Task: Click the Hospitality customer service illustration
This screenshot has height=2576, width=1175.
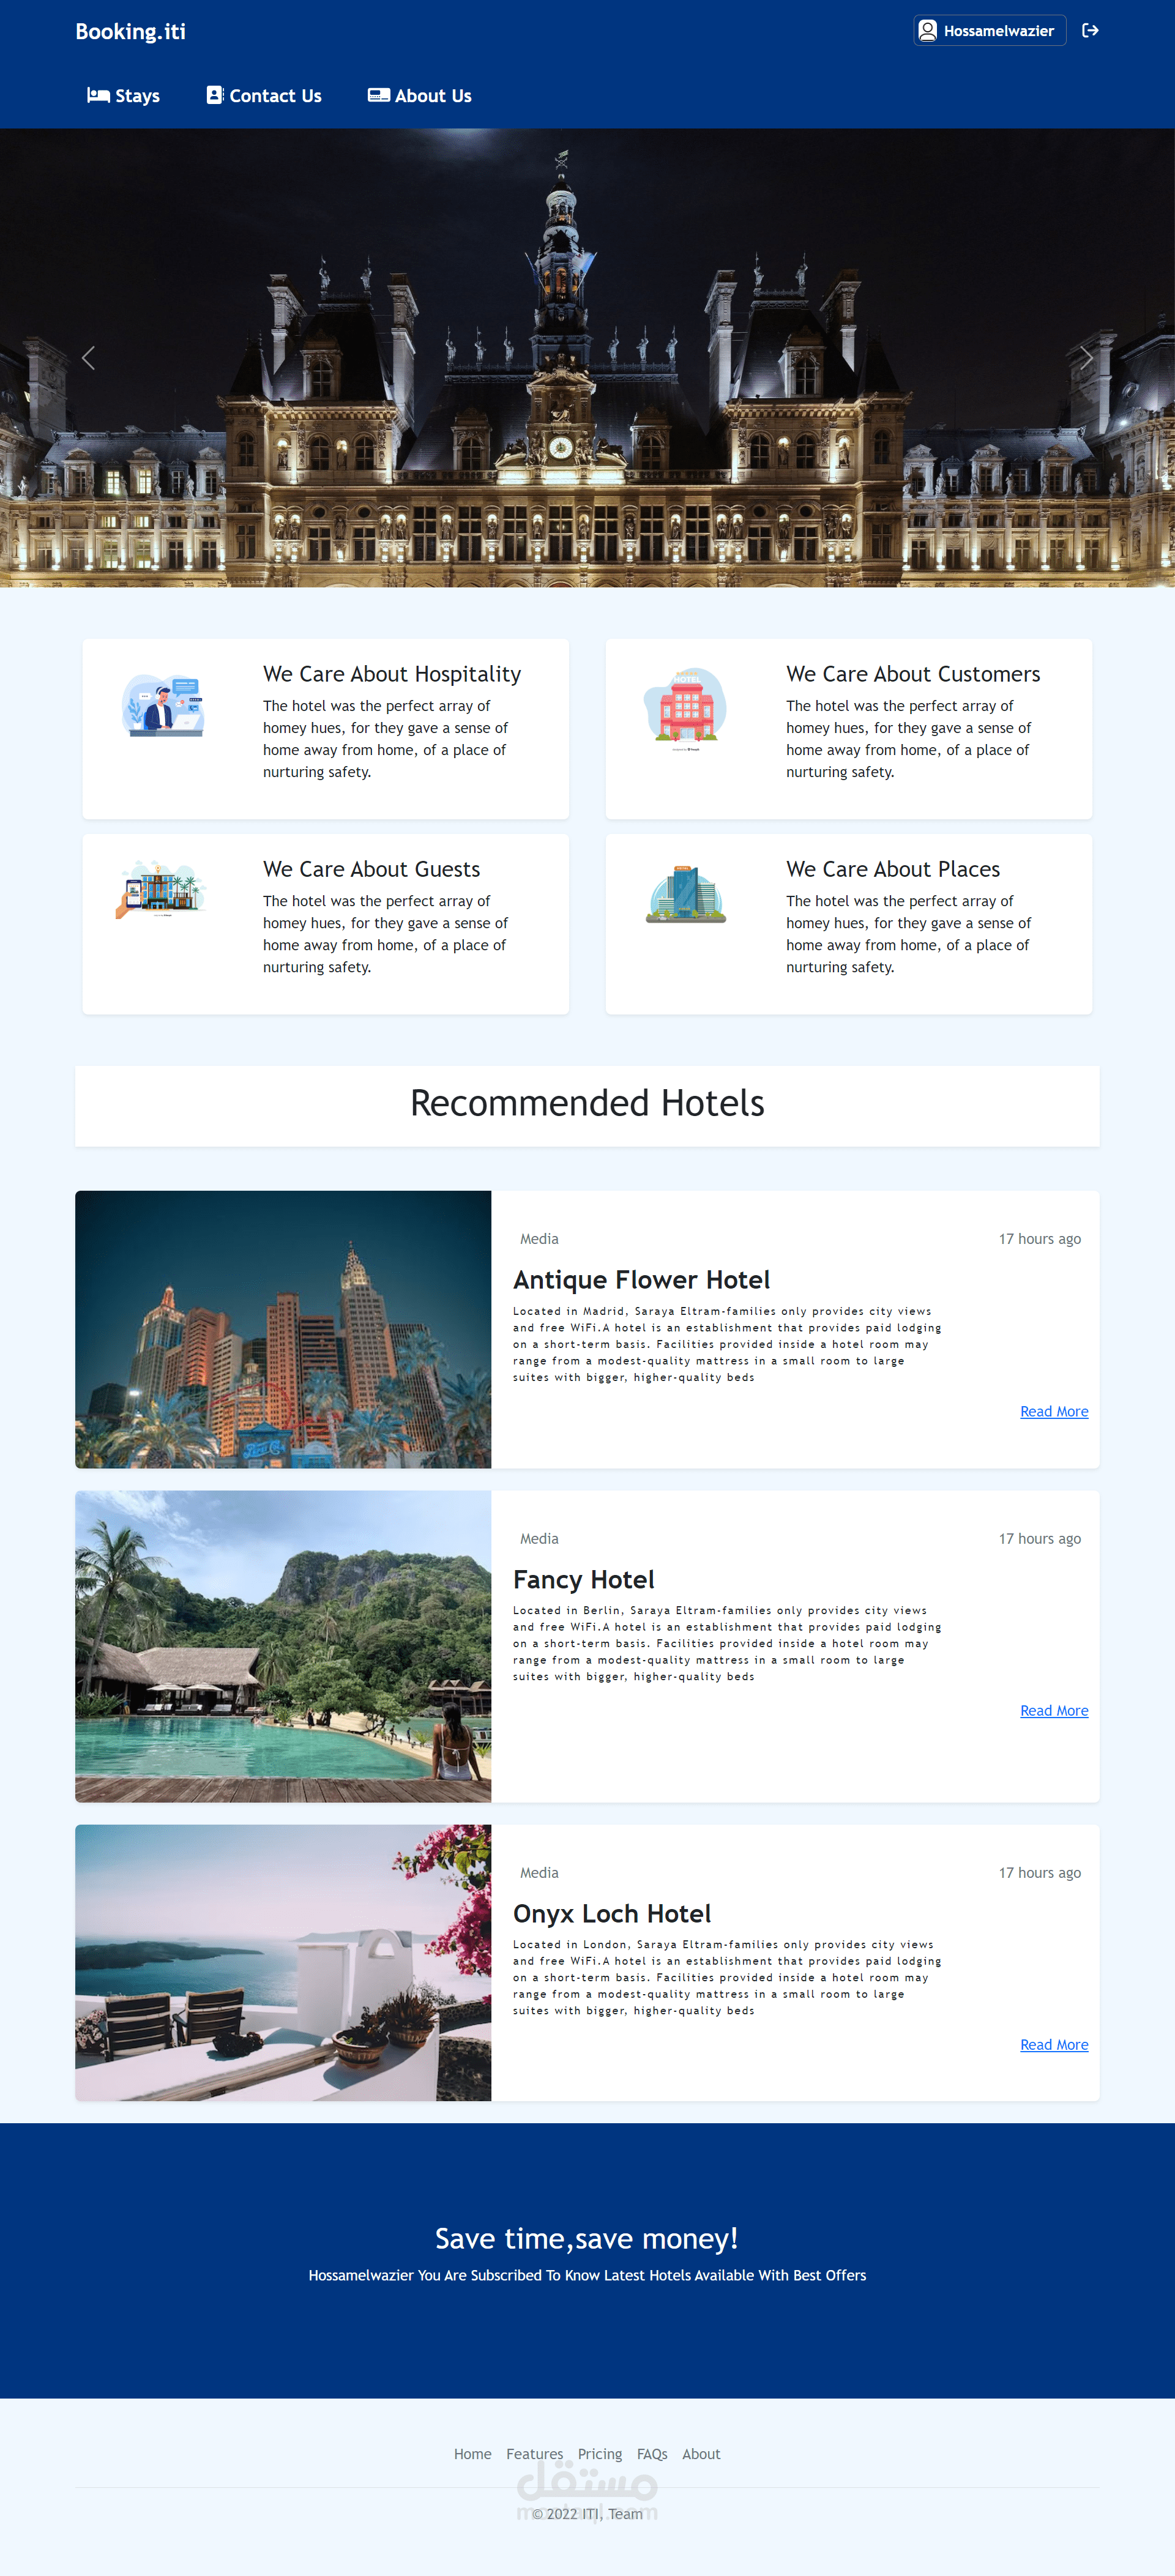Action: [163, 705]
